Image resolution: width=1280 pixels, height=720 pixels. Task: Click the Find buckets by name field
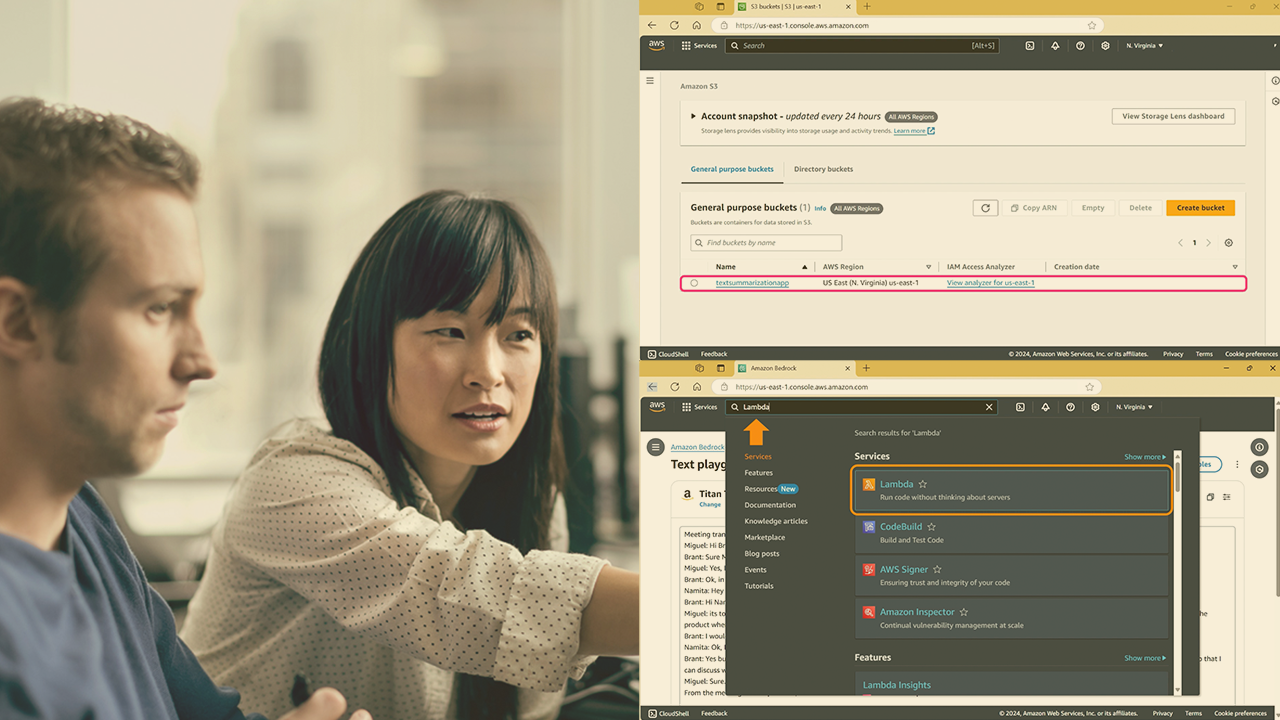coord(766,243)
